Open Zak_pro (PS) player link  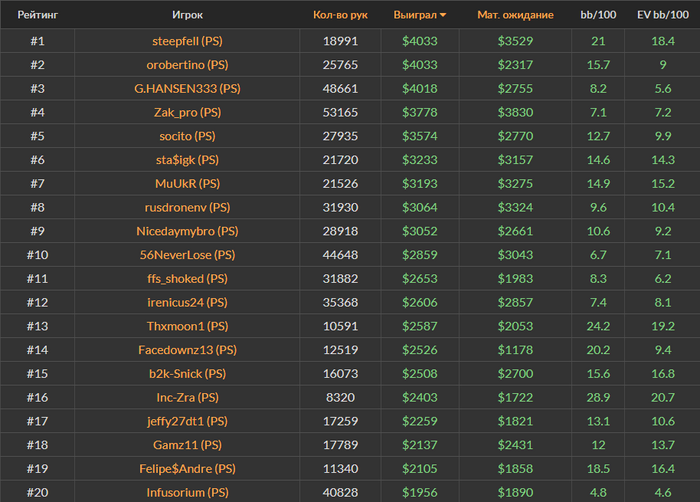click(x=187, y=112)
